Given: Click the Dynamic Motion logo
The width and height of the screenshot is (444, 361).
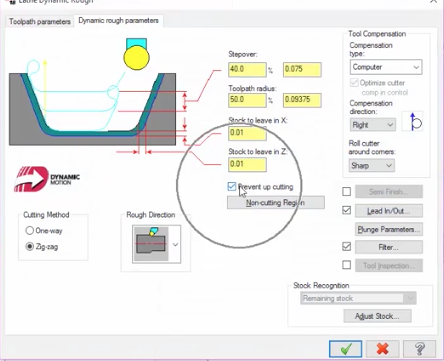Looking at the screenshot, I should click(46, 179).
